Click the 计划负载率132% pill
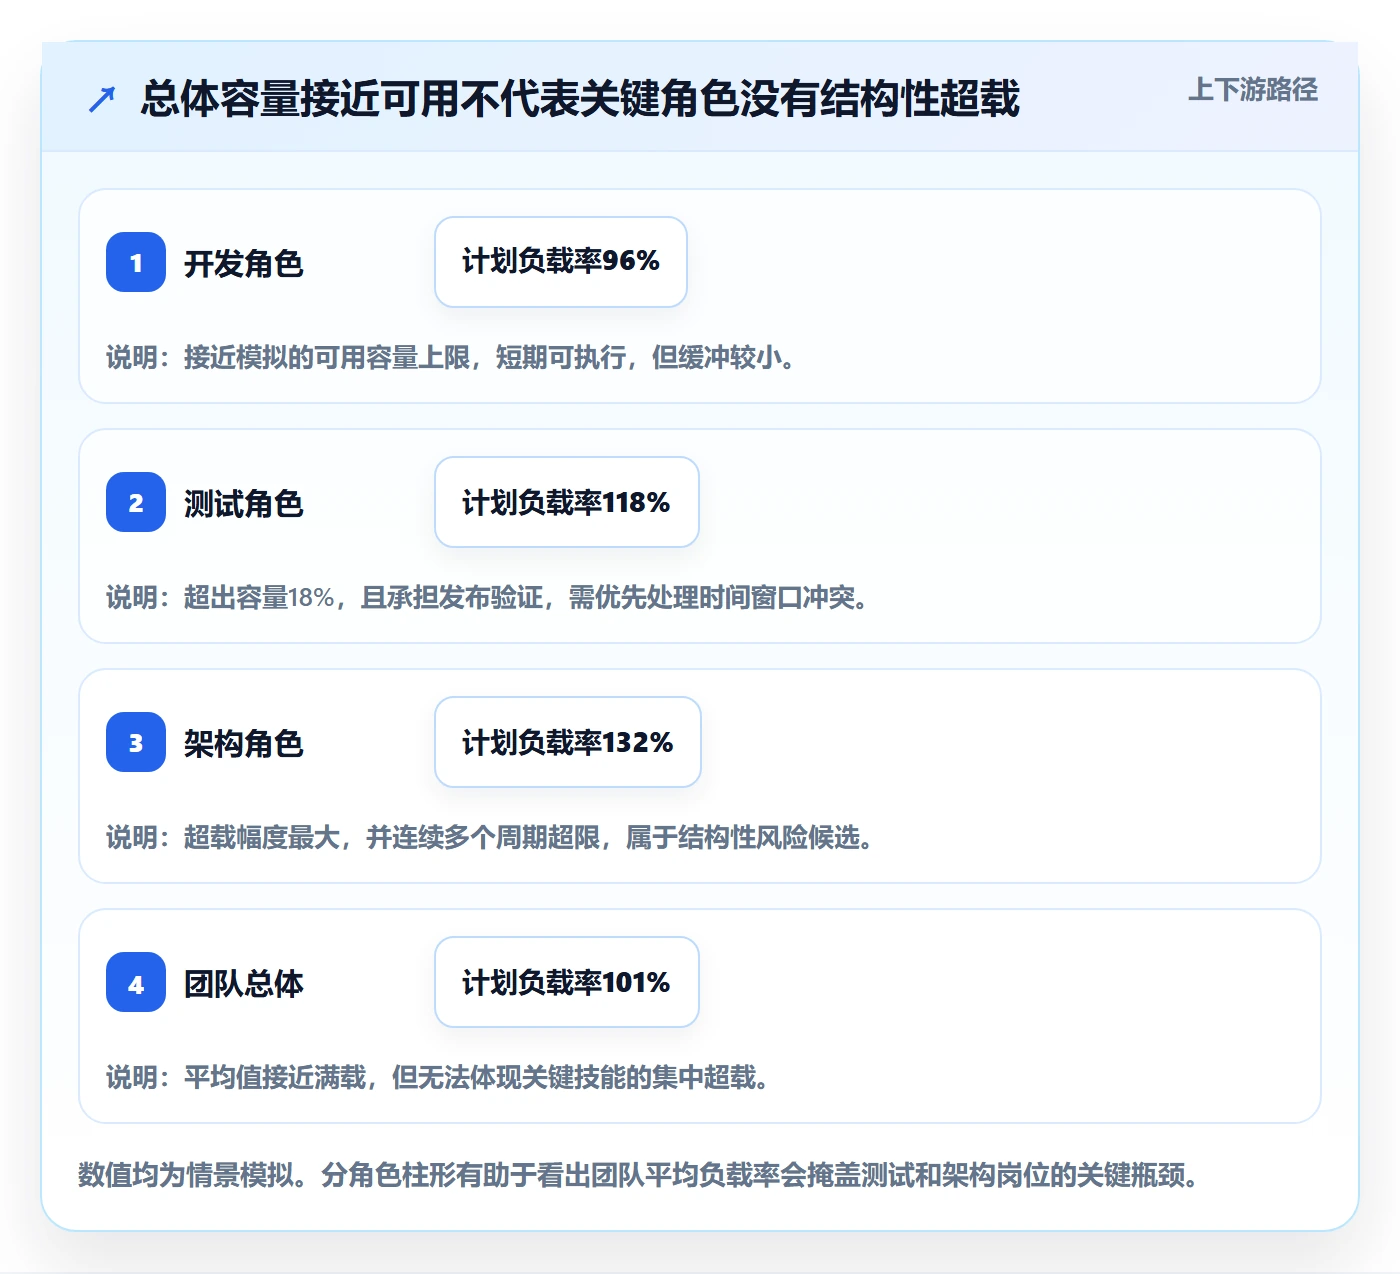The height and width of the screenshot is (1274, 1400). [x=568, y=742]
